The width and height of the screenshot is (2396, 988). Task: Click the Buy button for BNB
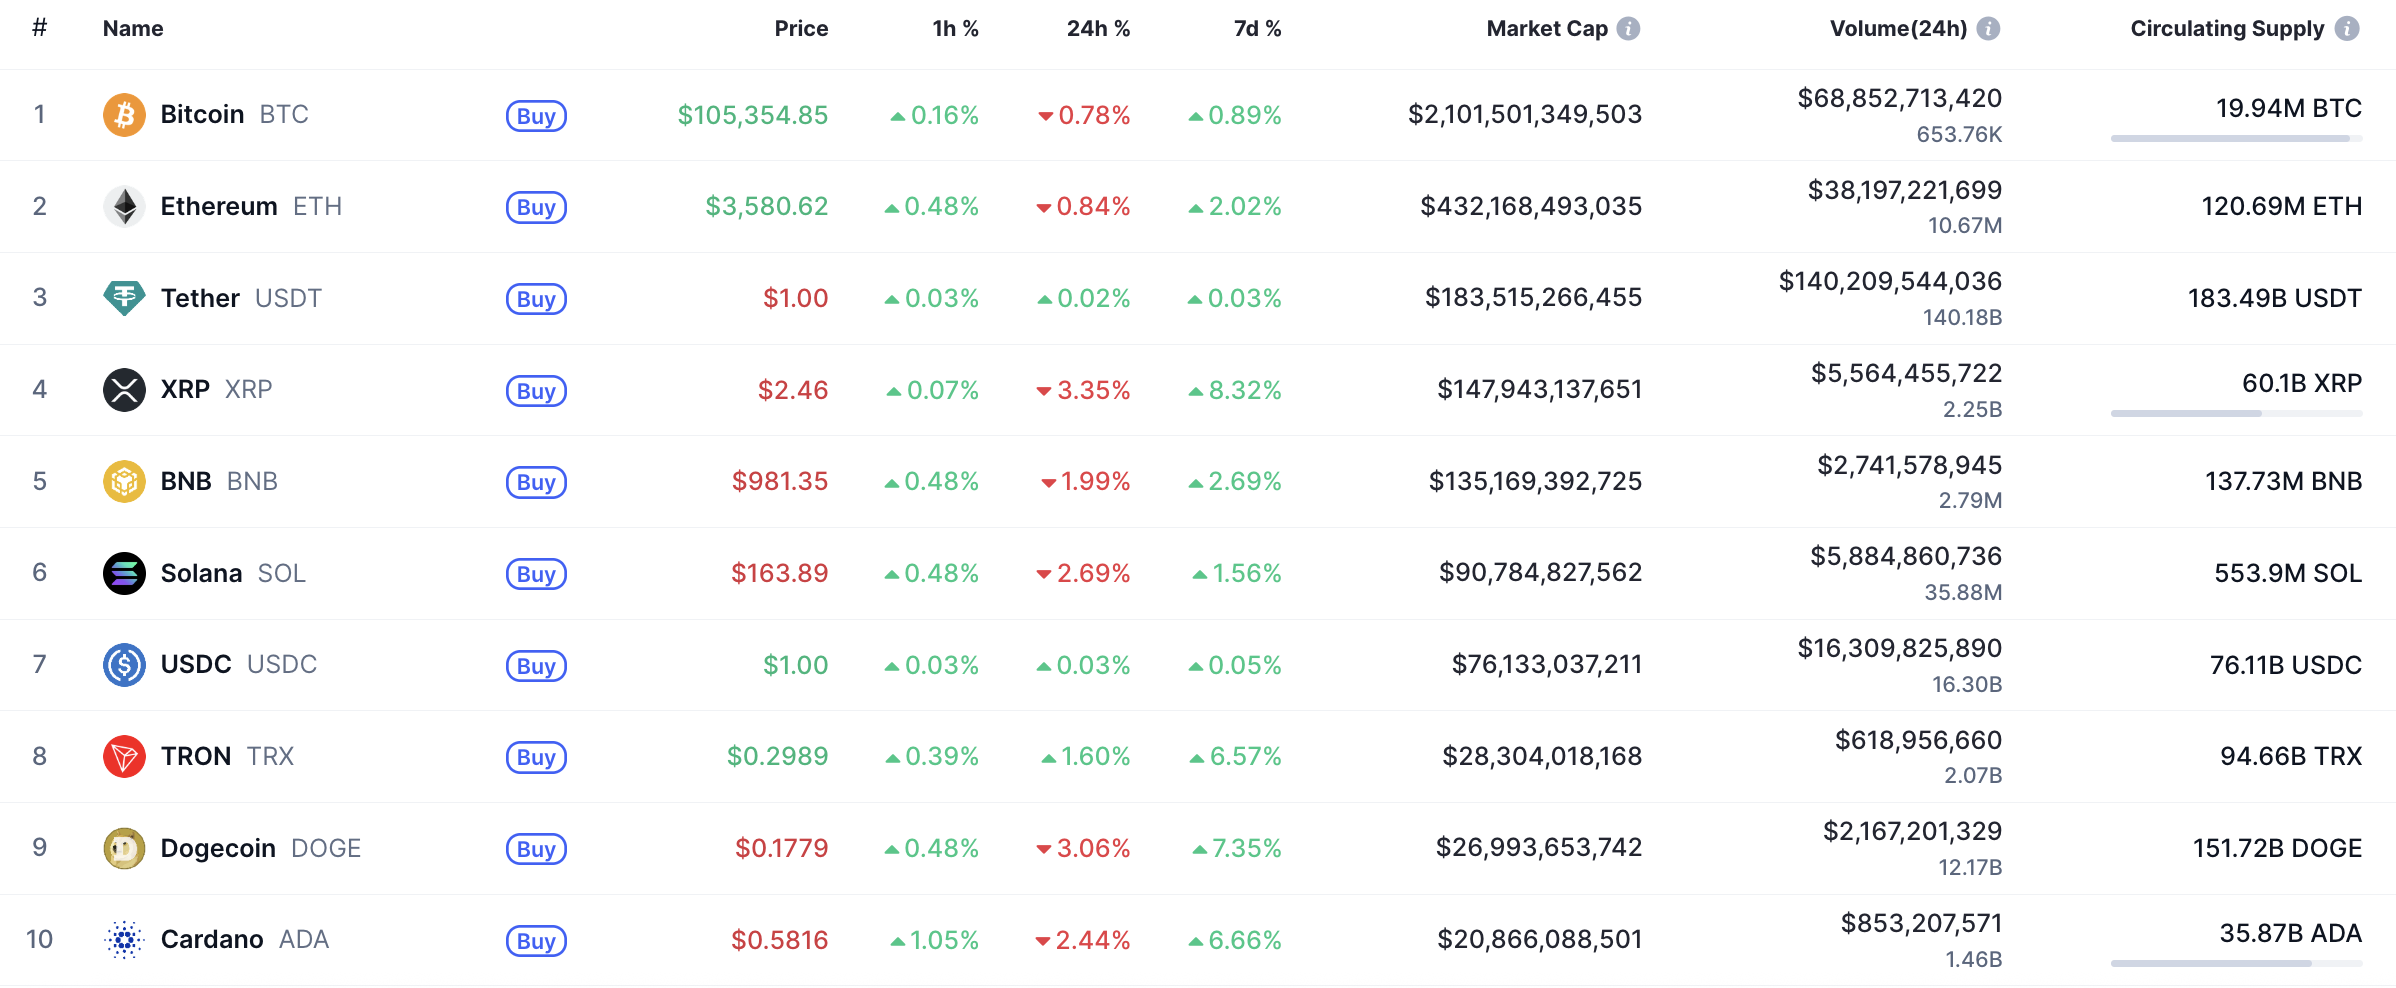pyautogui.click(x=536, y=482)
